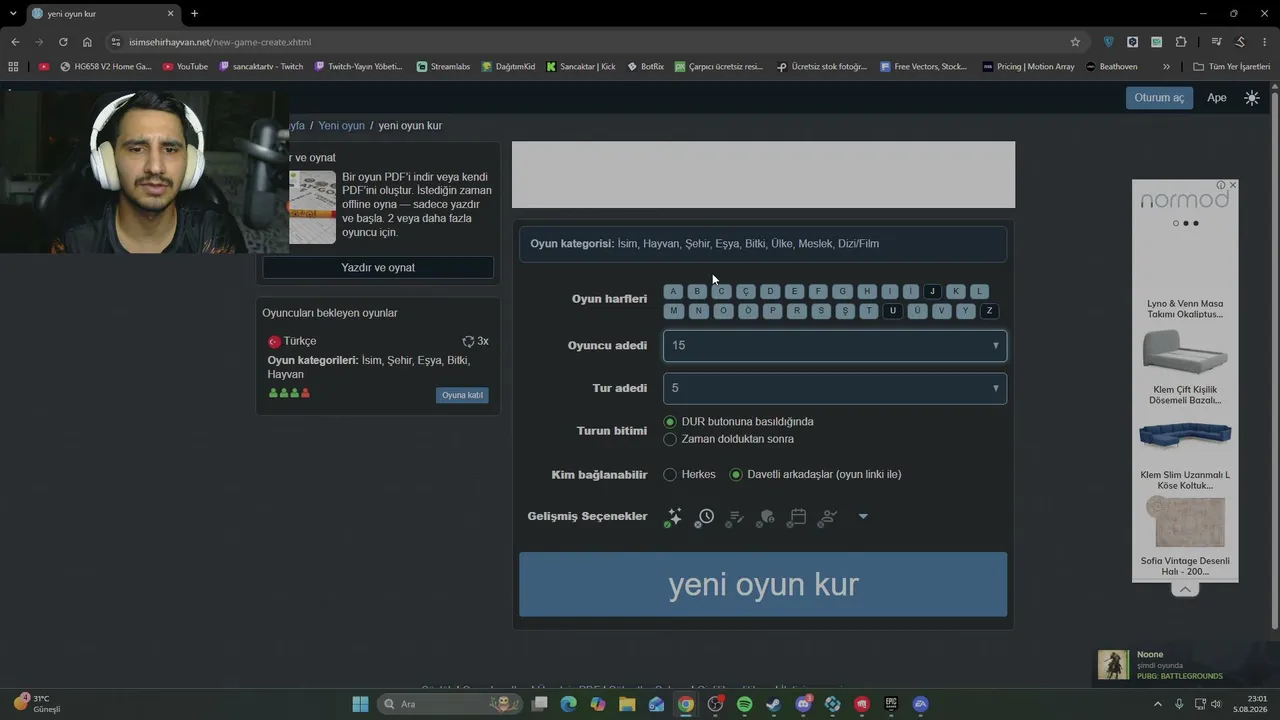Open the Brave shield extension icon

tap(1108, 42)
